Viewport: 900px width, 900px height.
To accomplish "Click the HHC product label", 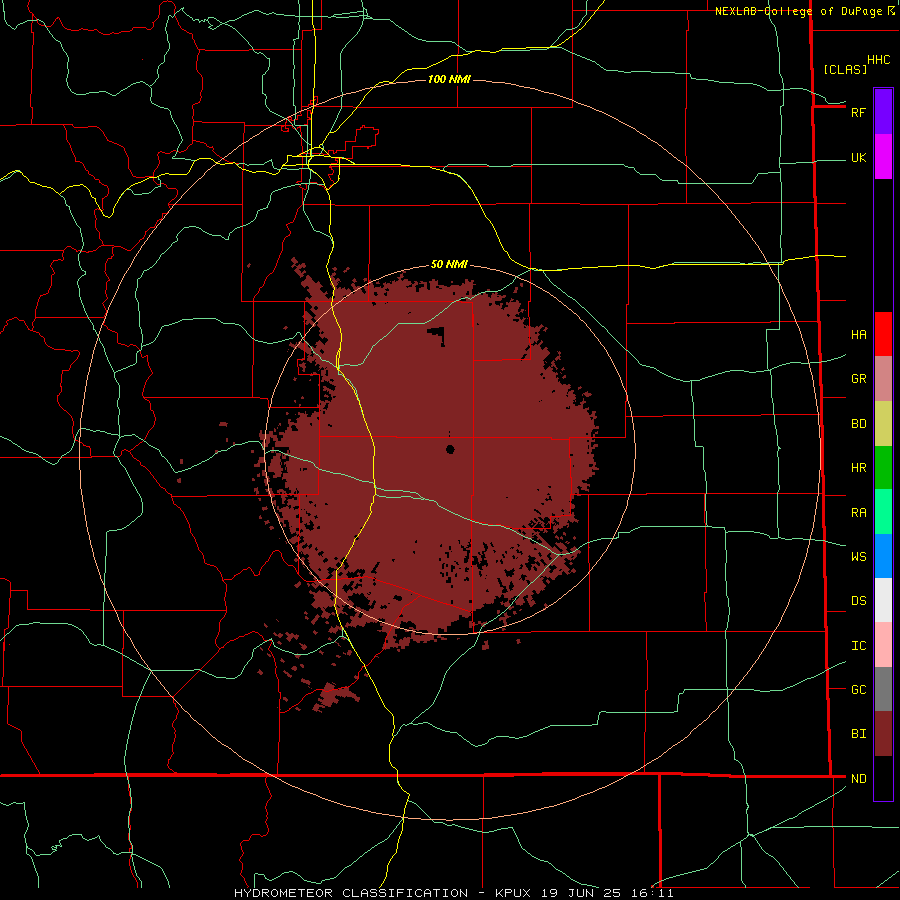I will tap(879, 60).
